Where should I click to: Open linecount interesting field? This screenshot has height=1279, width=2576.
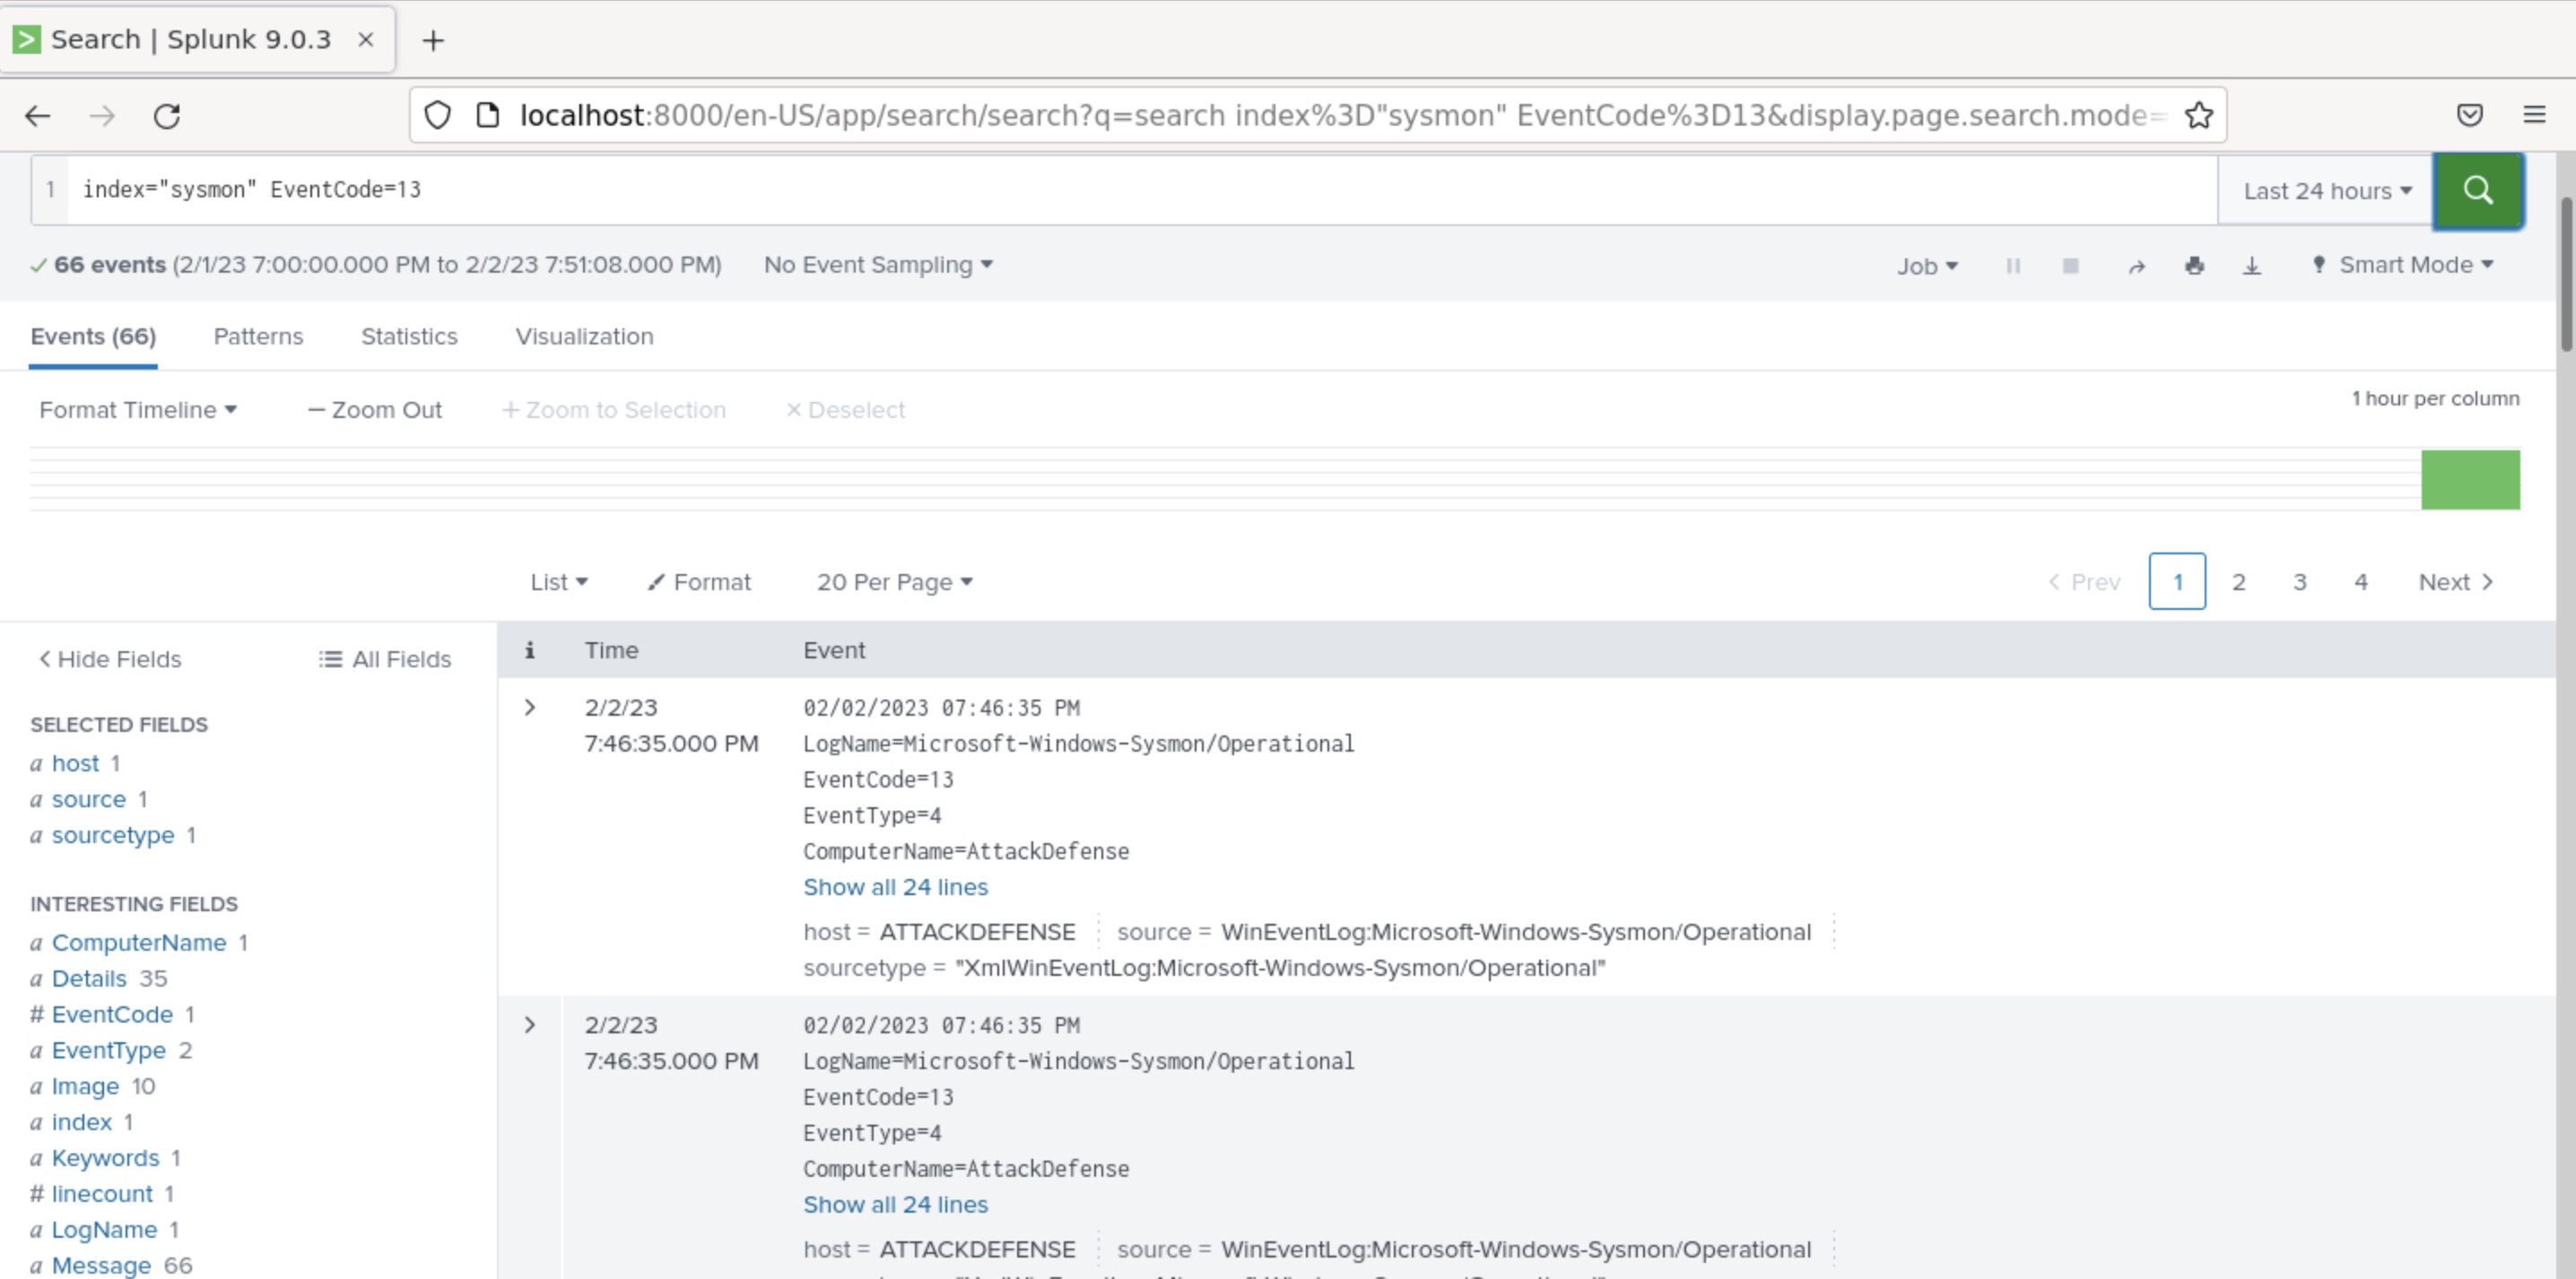pyautogui.click(x=102, y=1194)
